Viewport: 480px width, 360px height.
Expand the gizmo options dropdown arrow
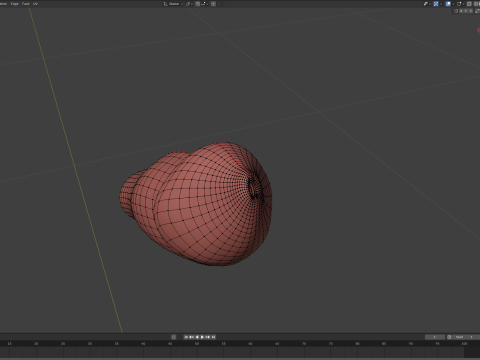[441, 4]
